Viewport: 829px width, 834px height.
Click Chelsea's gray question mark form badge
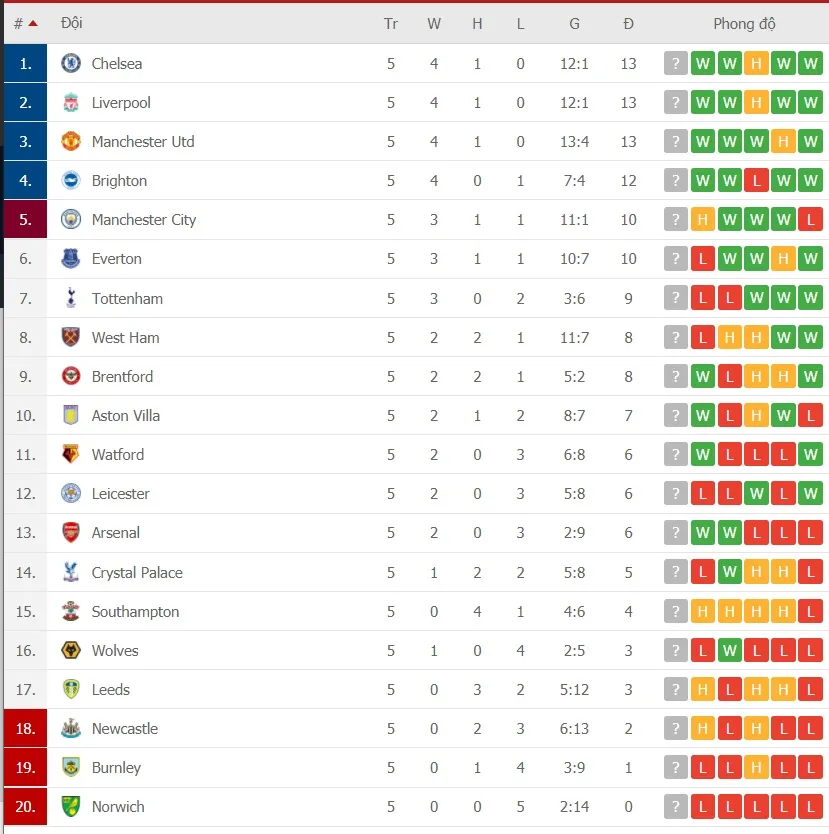[676, 64]
